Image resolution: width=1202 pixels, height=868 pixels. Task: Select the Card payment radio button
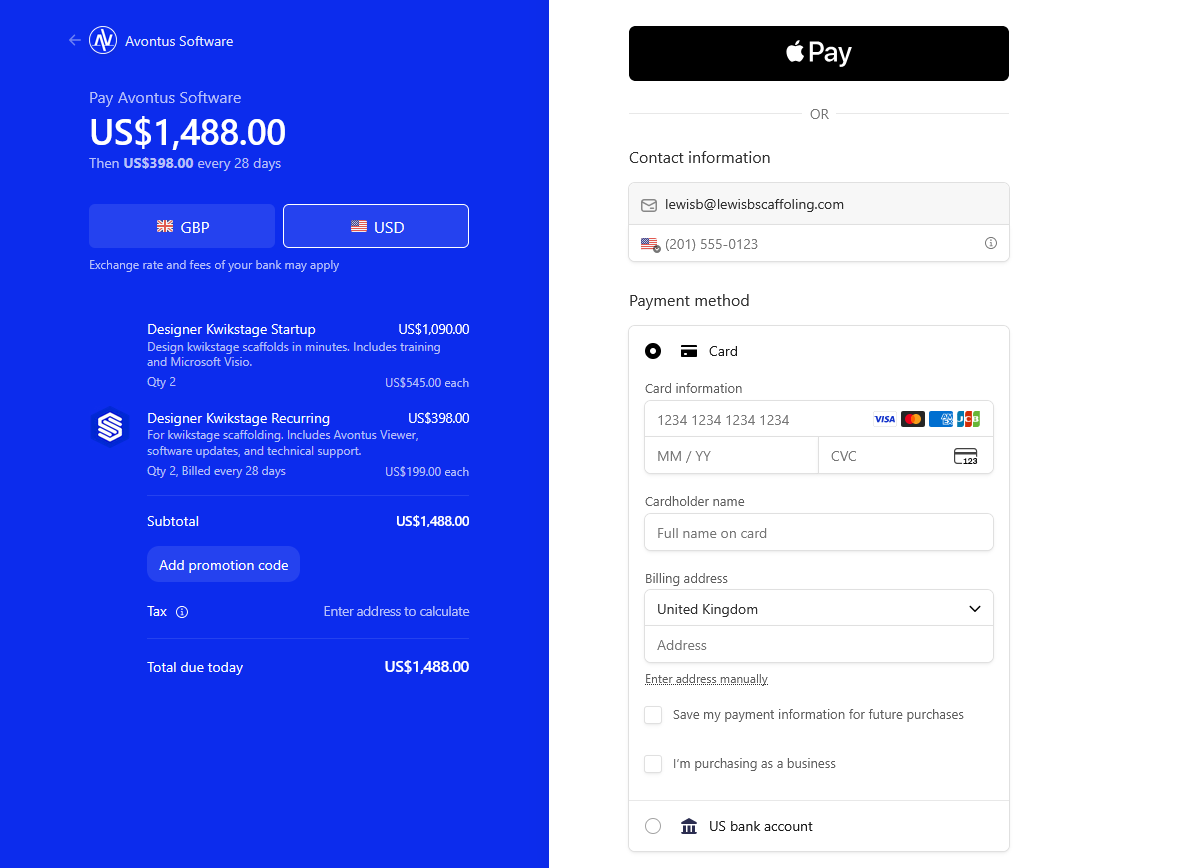[653, 351]
